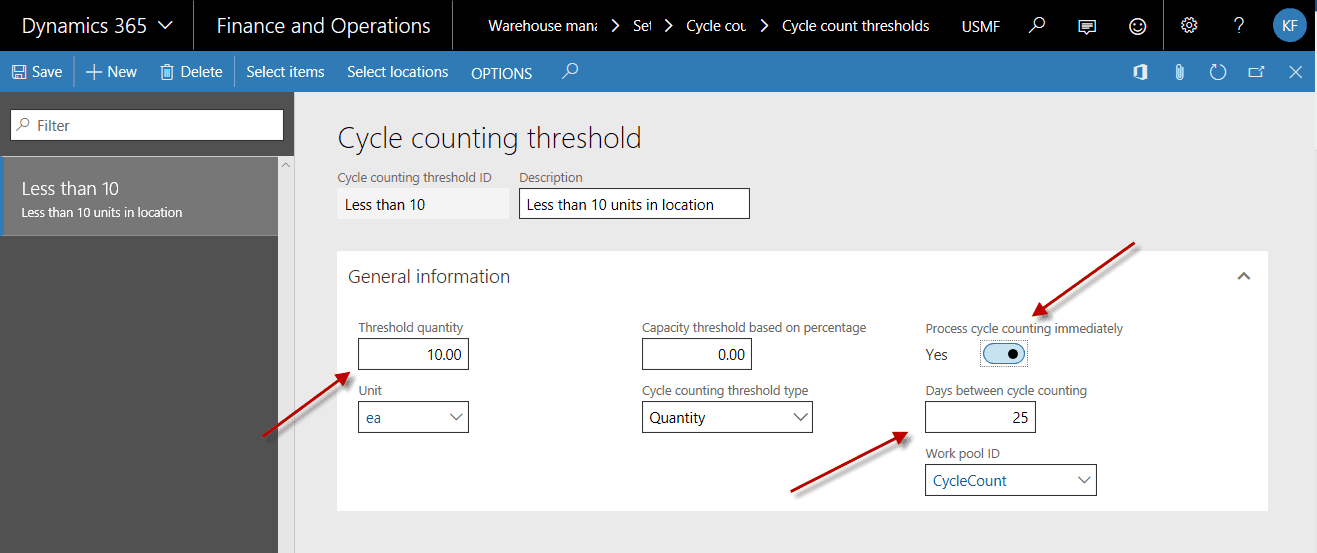Click Select items in action pane
The image size is (1317, 553).
(285, 72)
